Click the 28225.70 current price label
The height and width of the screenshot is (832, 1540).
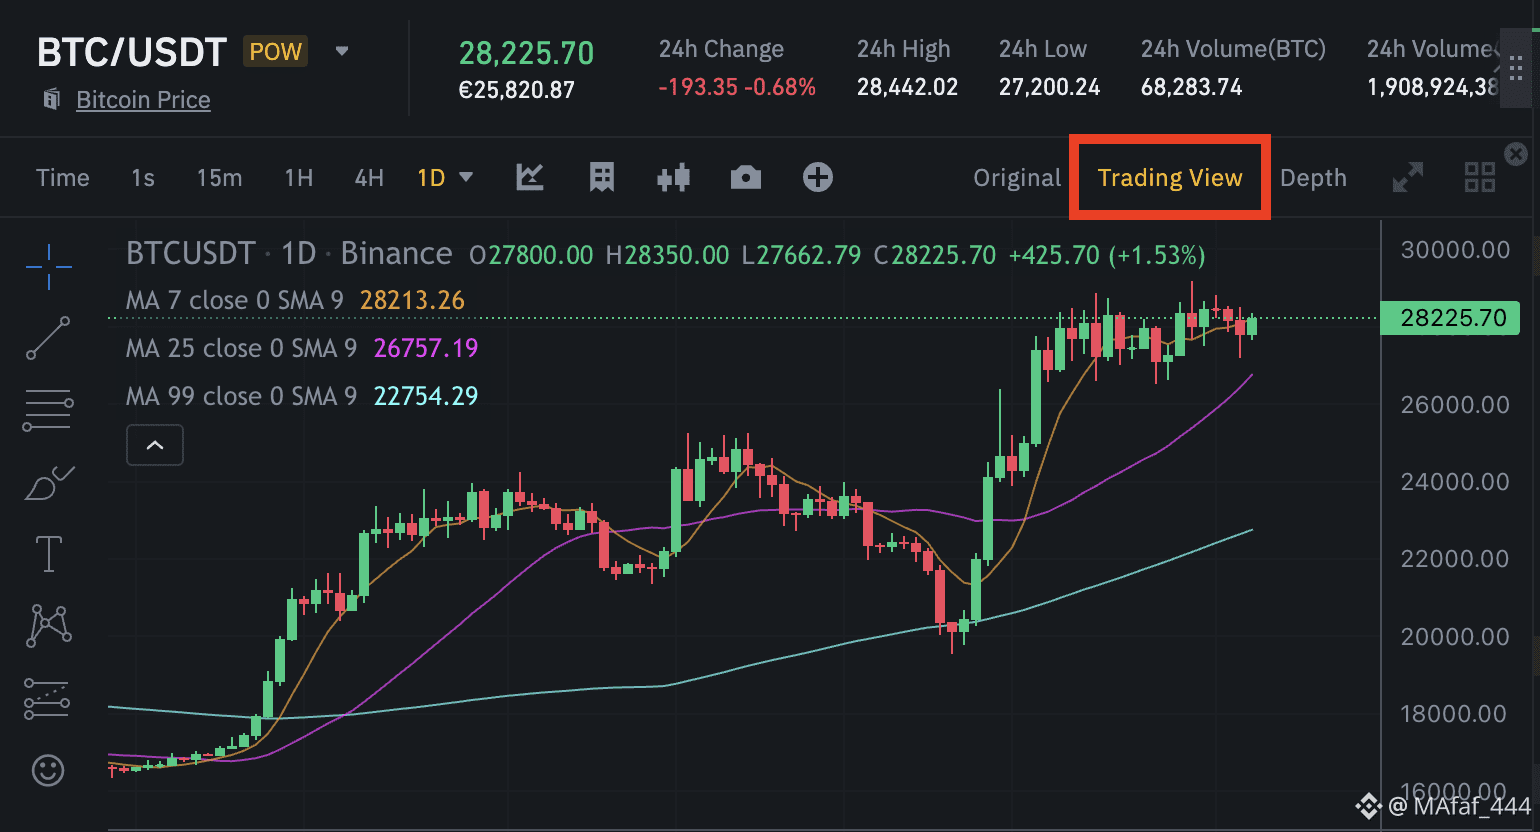1452,318
